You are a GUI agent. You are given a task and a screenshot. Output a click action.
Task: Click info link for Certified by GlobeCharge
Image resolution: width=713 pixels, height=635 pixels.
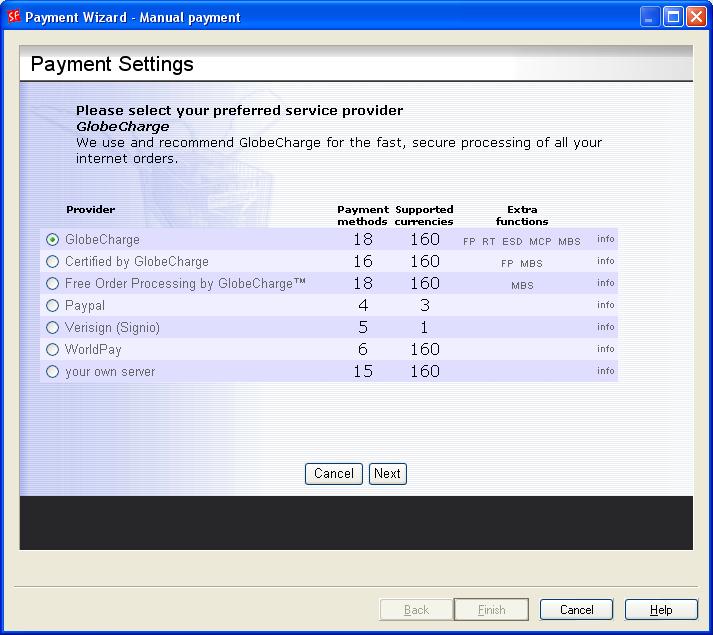(605, 262)
